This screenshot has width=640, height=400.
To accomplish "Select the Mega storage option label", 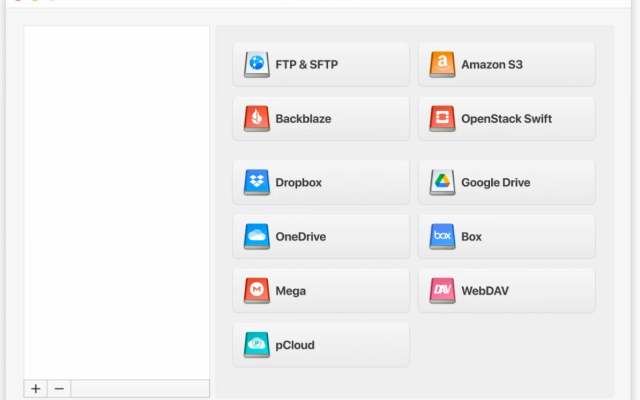I will coord(291,291).
